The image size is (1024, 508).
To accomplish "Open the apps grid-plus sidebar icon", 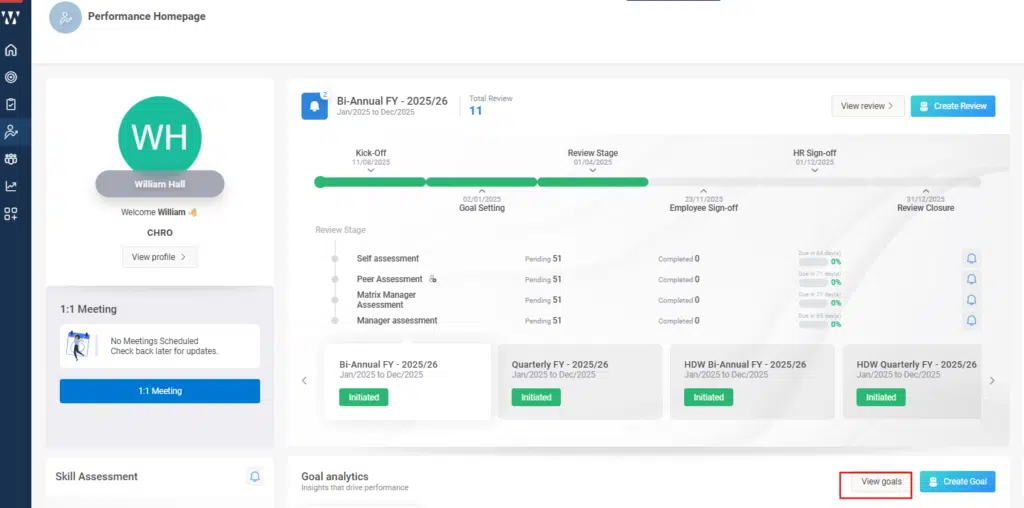I will pos(10,214).
